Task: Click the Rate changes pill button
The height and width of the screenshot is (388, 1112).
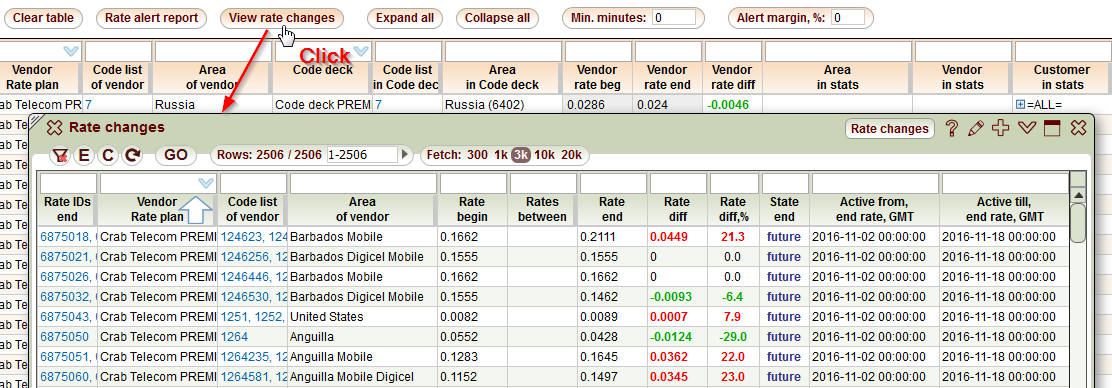Action: 889,128
